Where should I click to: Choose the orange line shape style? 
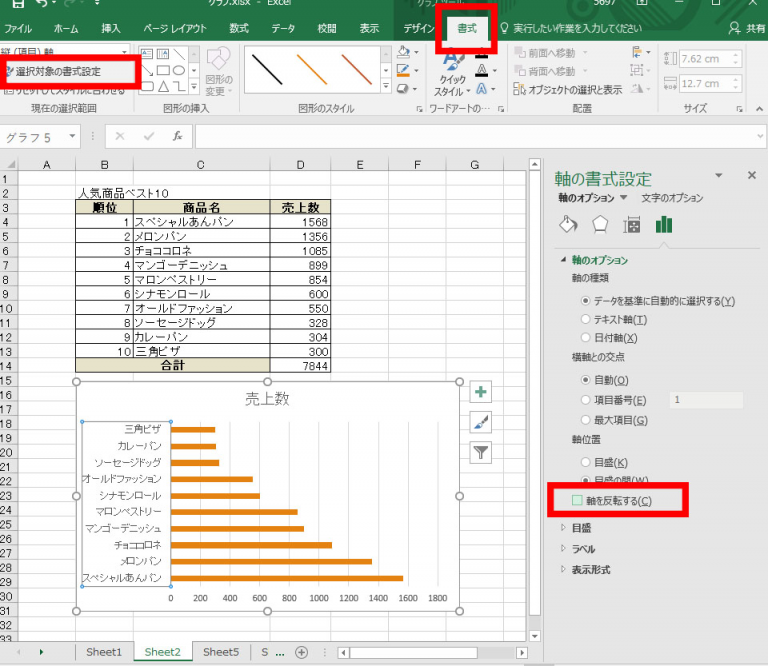point(312,69)
